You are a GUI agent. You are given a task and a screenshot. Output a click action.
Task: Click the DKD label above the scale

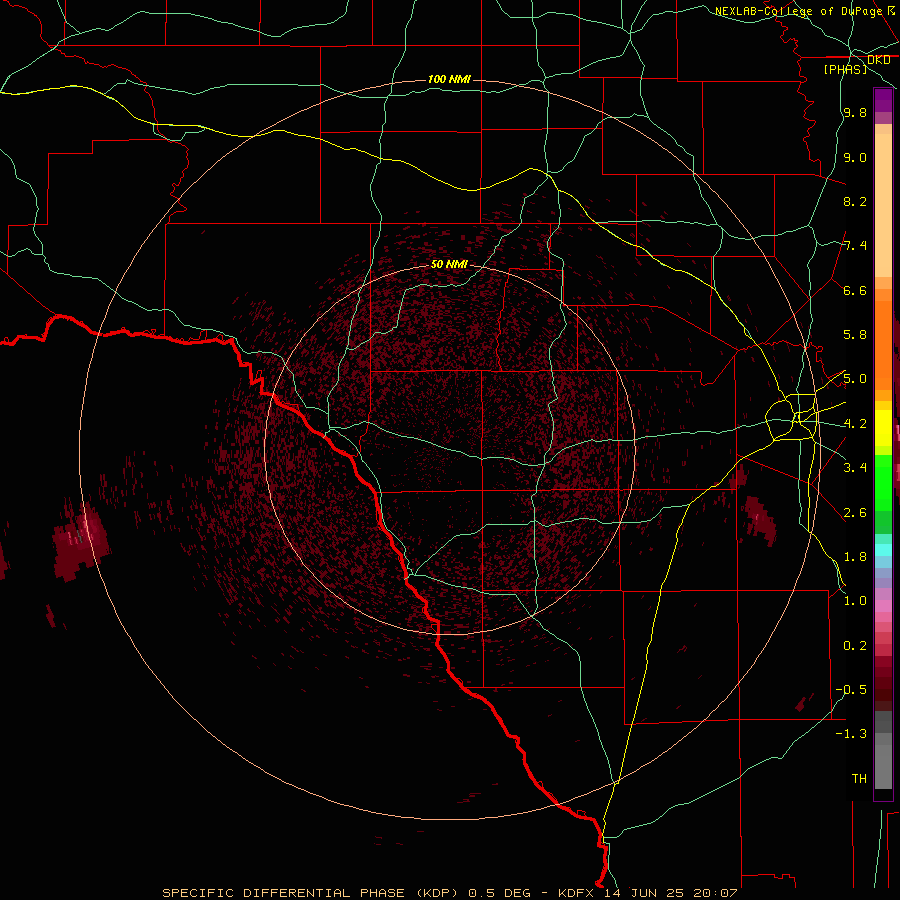coord(878,60)
